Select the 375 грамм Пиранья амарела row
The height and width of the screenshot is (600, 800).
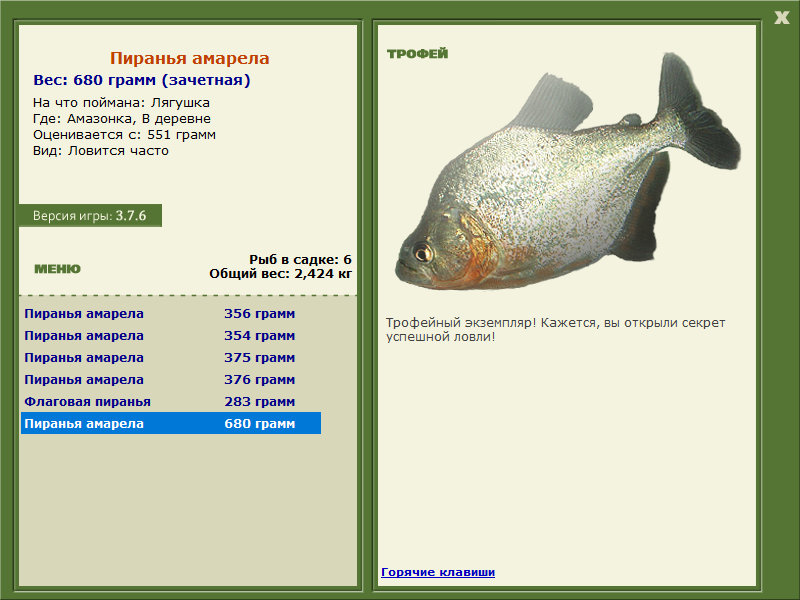pos(171,357)
